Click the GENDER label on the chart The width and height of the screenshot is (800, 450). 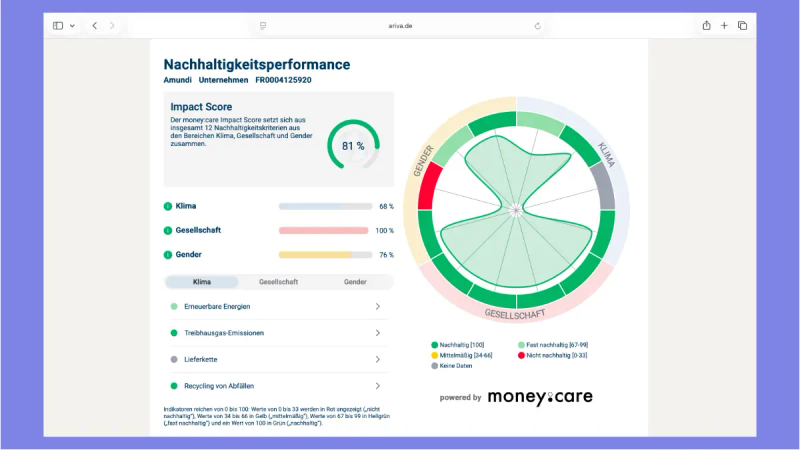pyautogui.click(x=423, y=161)
